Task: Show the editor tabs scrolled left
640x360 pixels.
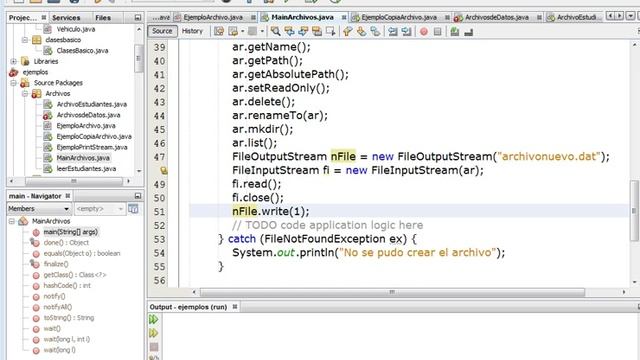Action: coord(610,16)
